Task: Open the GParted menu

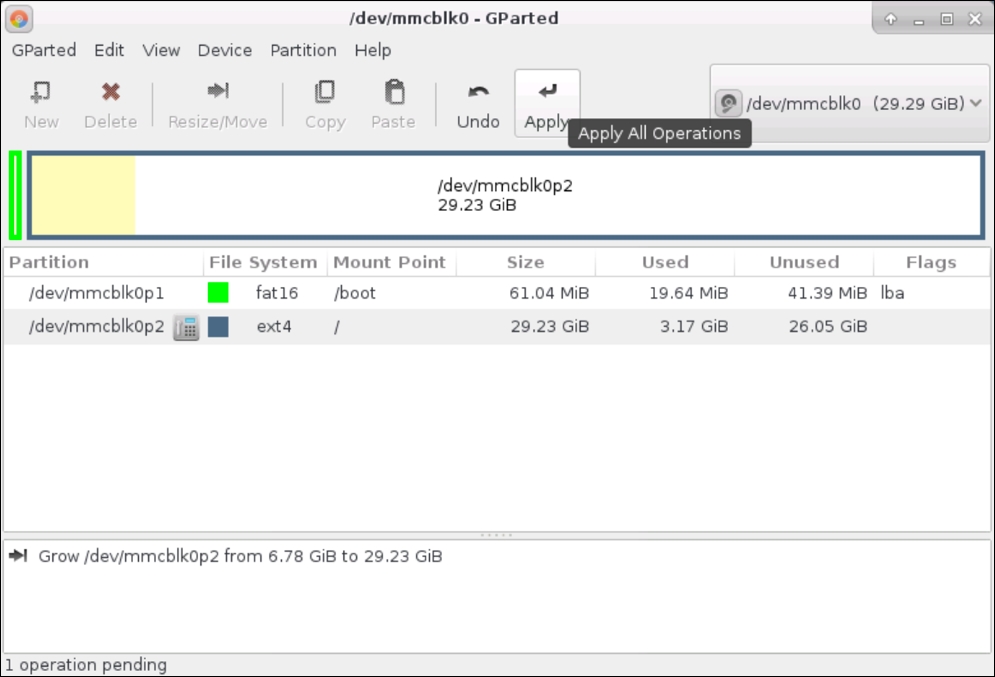Action: [43, 50]
